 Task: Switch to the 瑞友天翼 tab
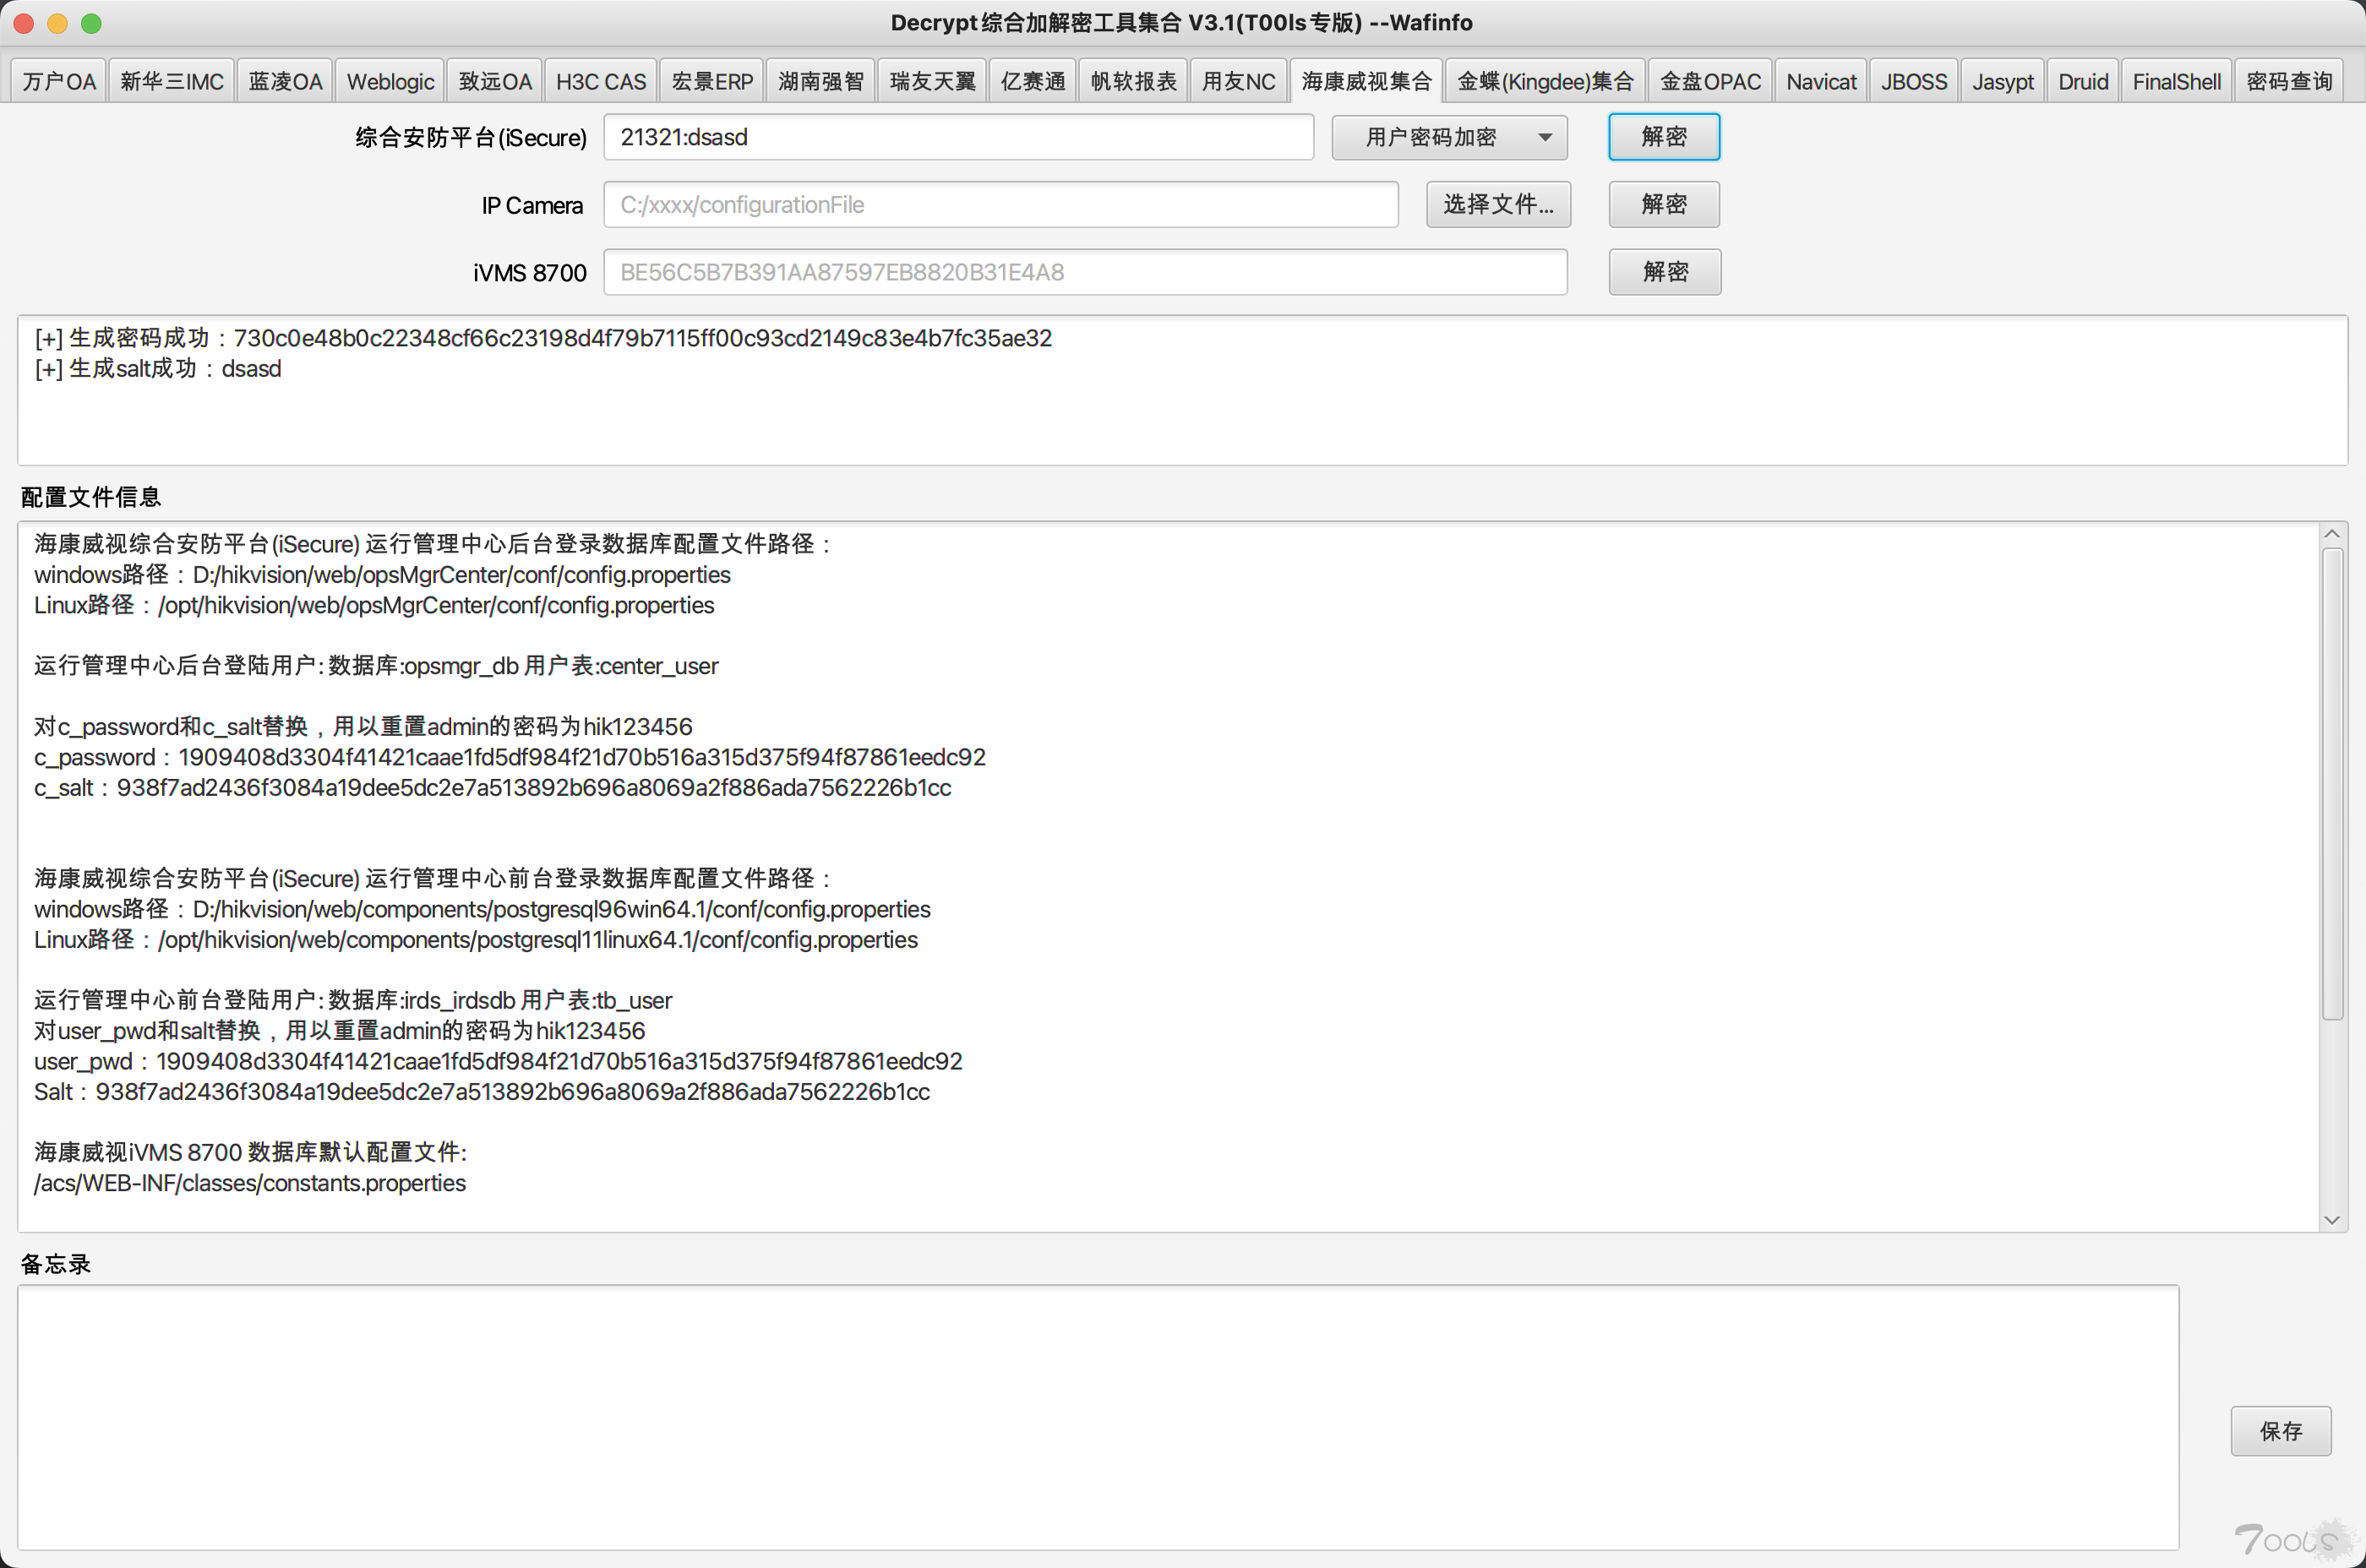coord(932,81)
